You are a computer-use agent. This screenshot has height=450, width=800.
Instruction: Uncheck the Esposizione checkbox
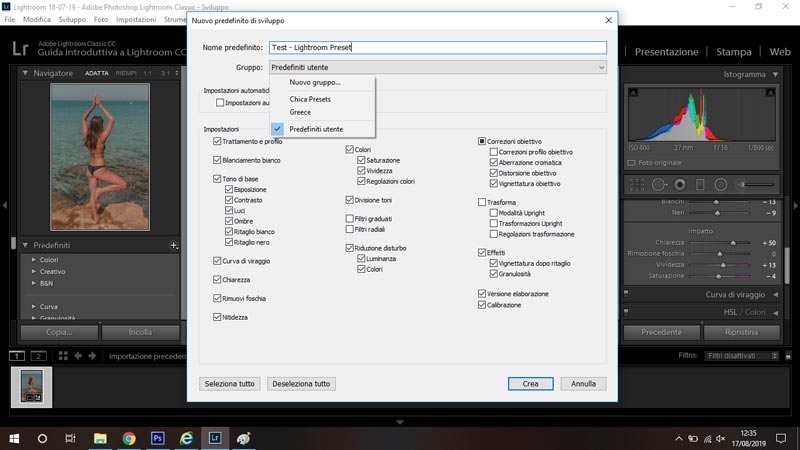[229, 189]
